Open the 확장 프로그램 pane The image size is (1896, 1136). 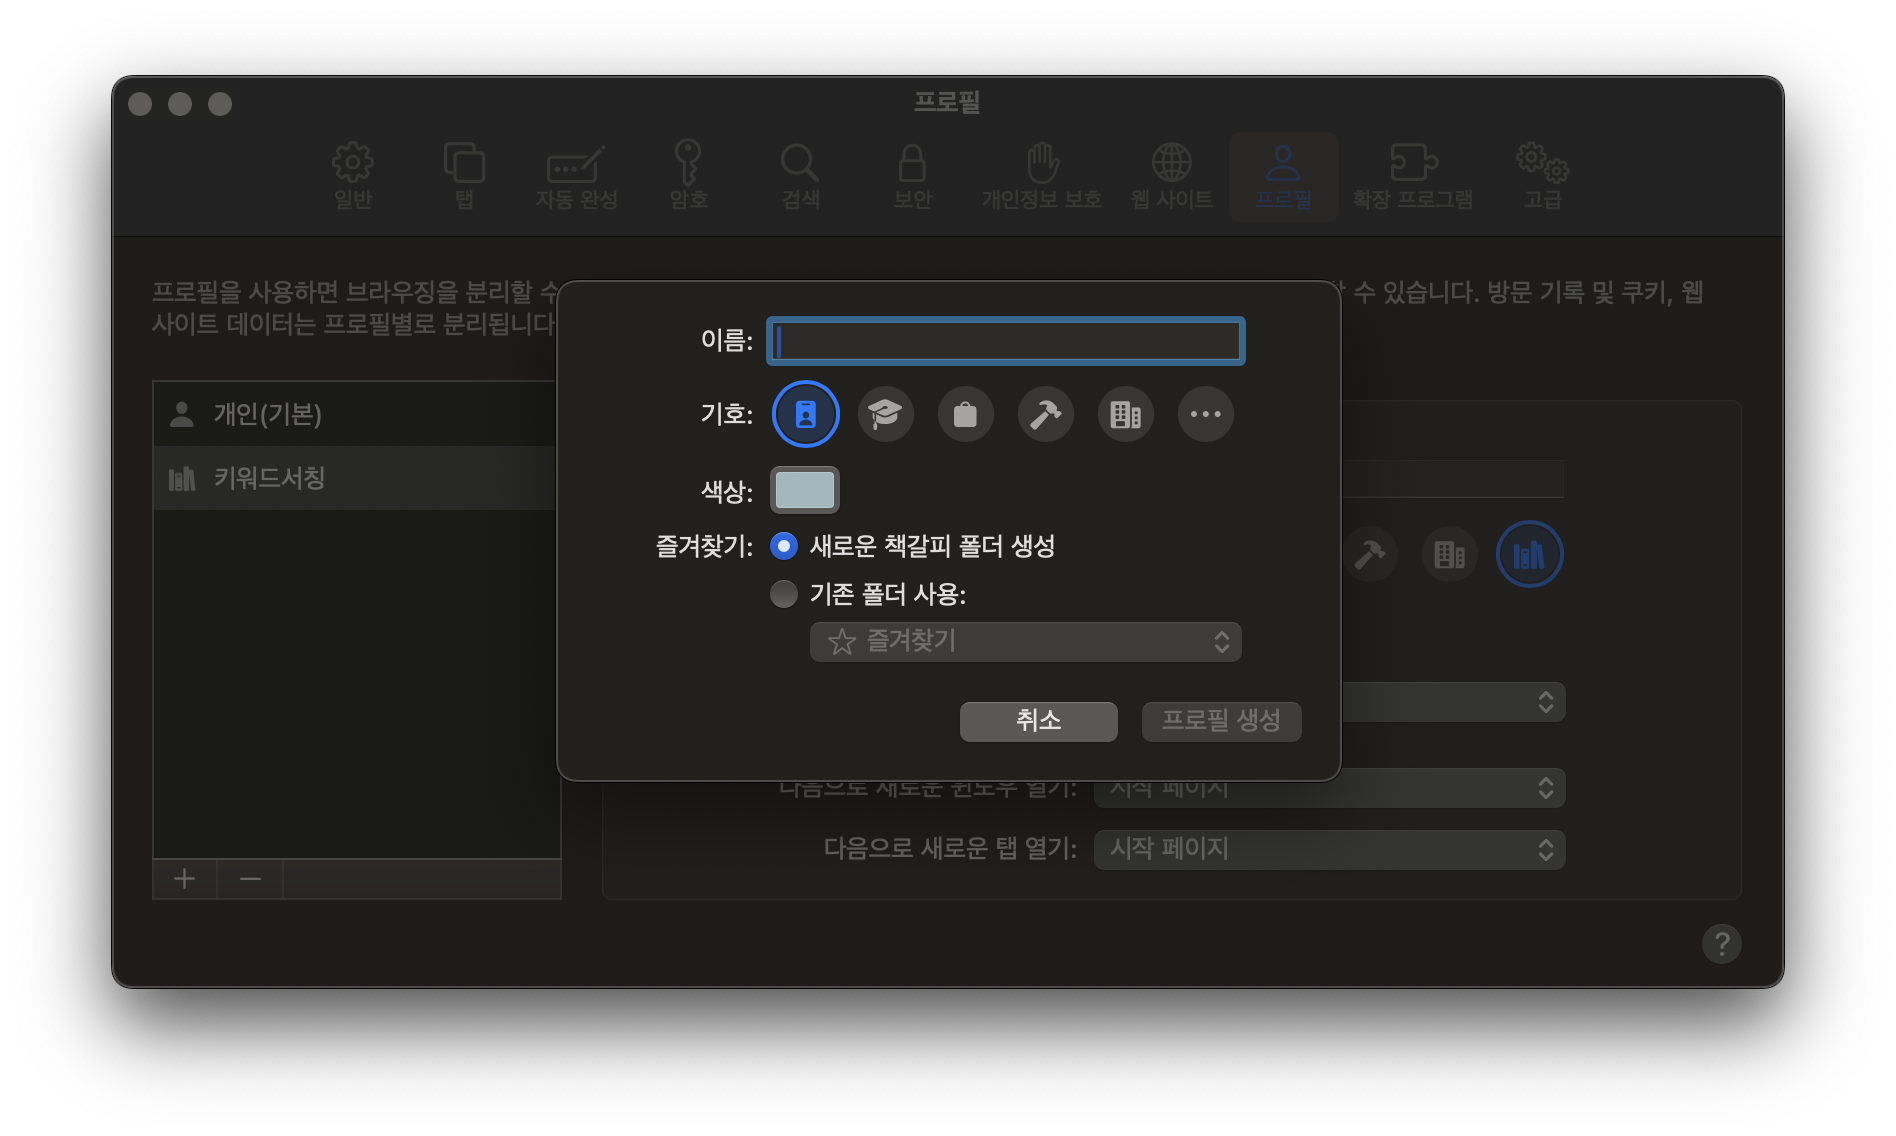coord(1412,177)
